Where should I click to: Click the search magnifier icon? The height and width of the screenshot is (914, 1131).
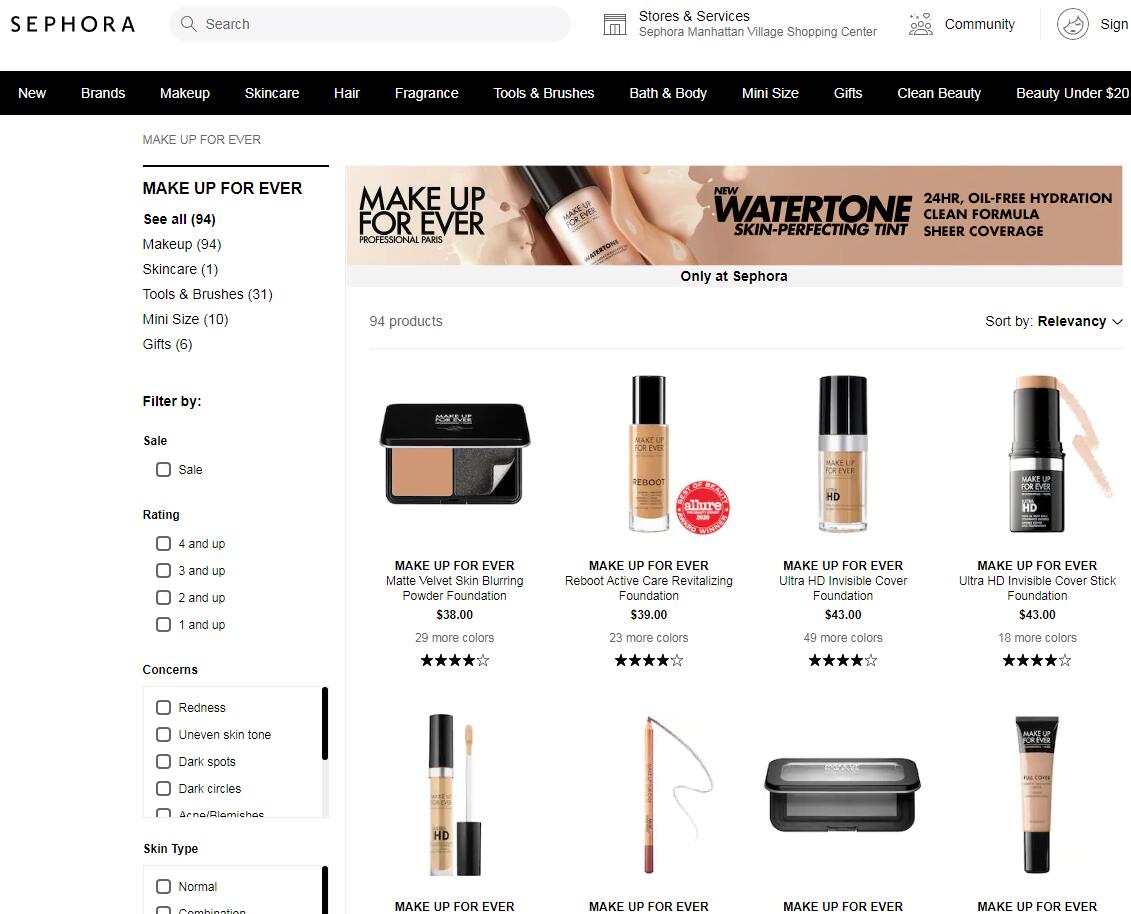click(188, 24)
